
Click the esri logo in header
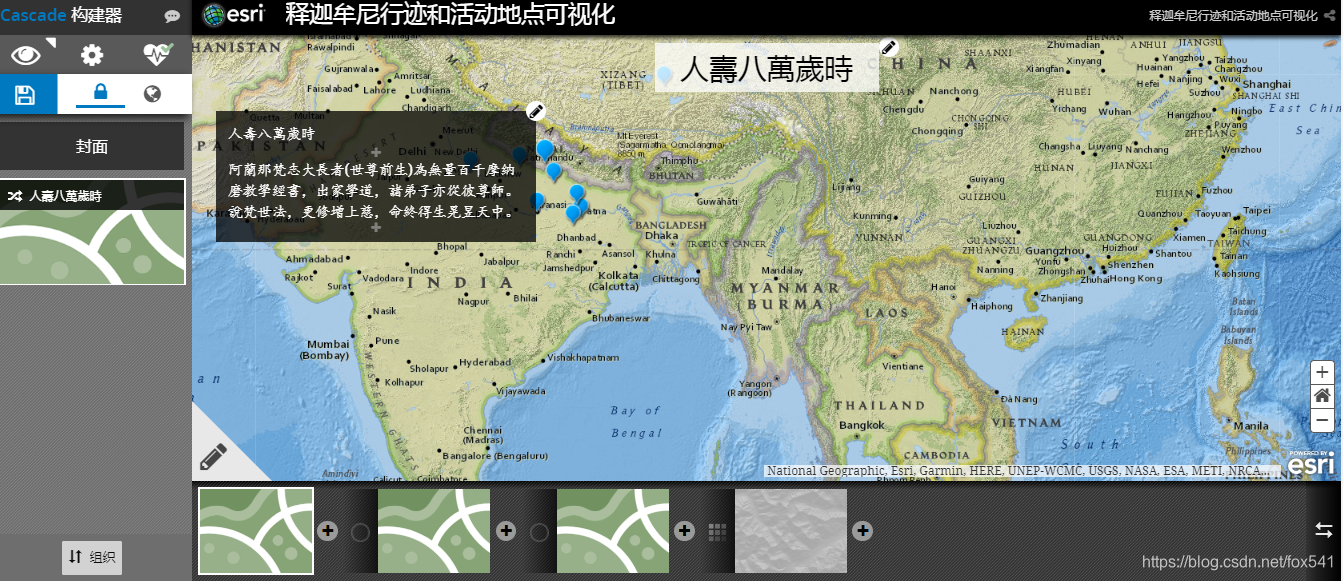click(x=234, y=15)
